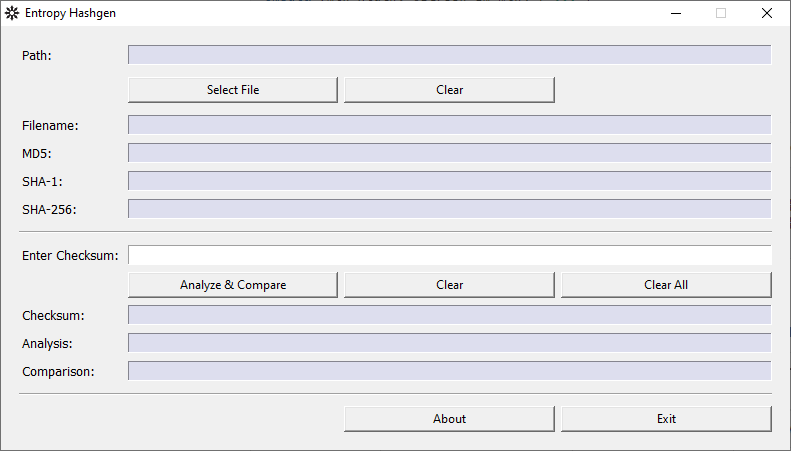Image resolution: width=791 pixels, height=451 pixels.
Task: Click the Entropy Hashgen title bar icon
Action: [12, 14]
